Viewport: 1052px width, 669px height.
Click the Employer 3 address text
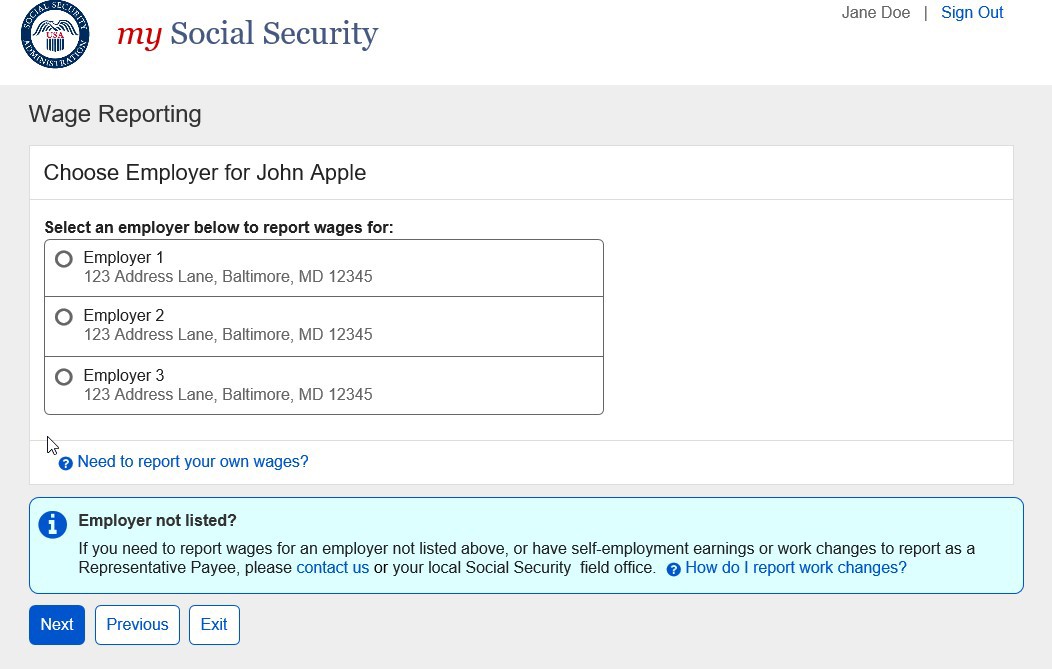coord(228,395)
